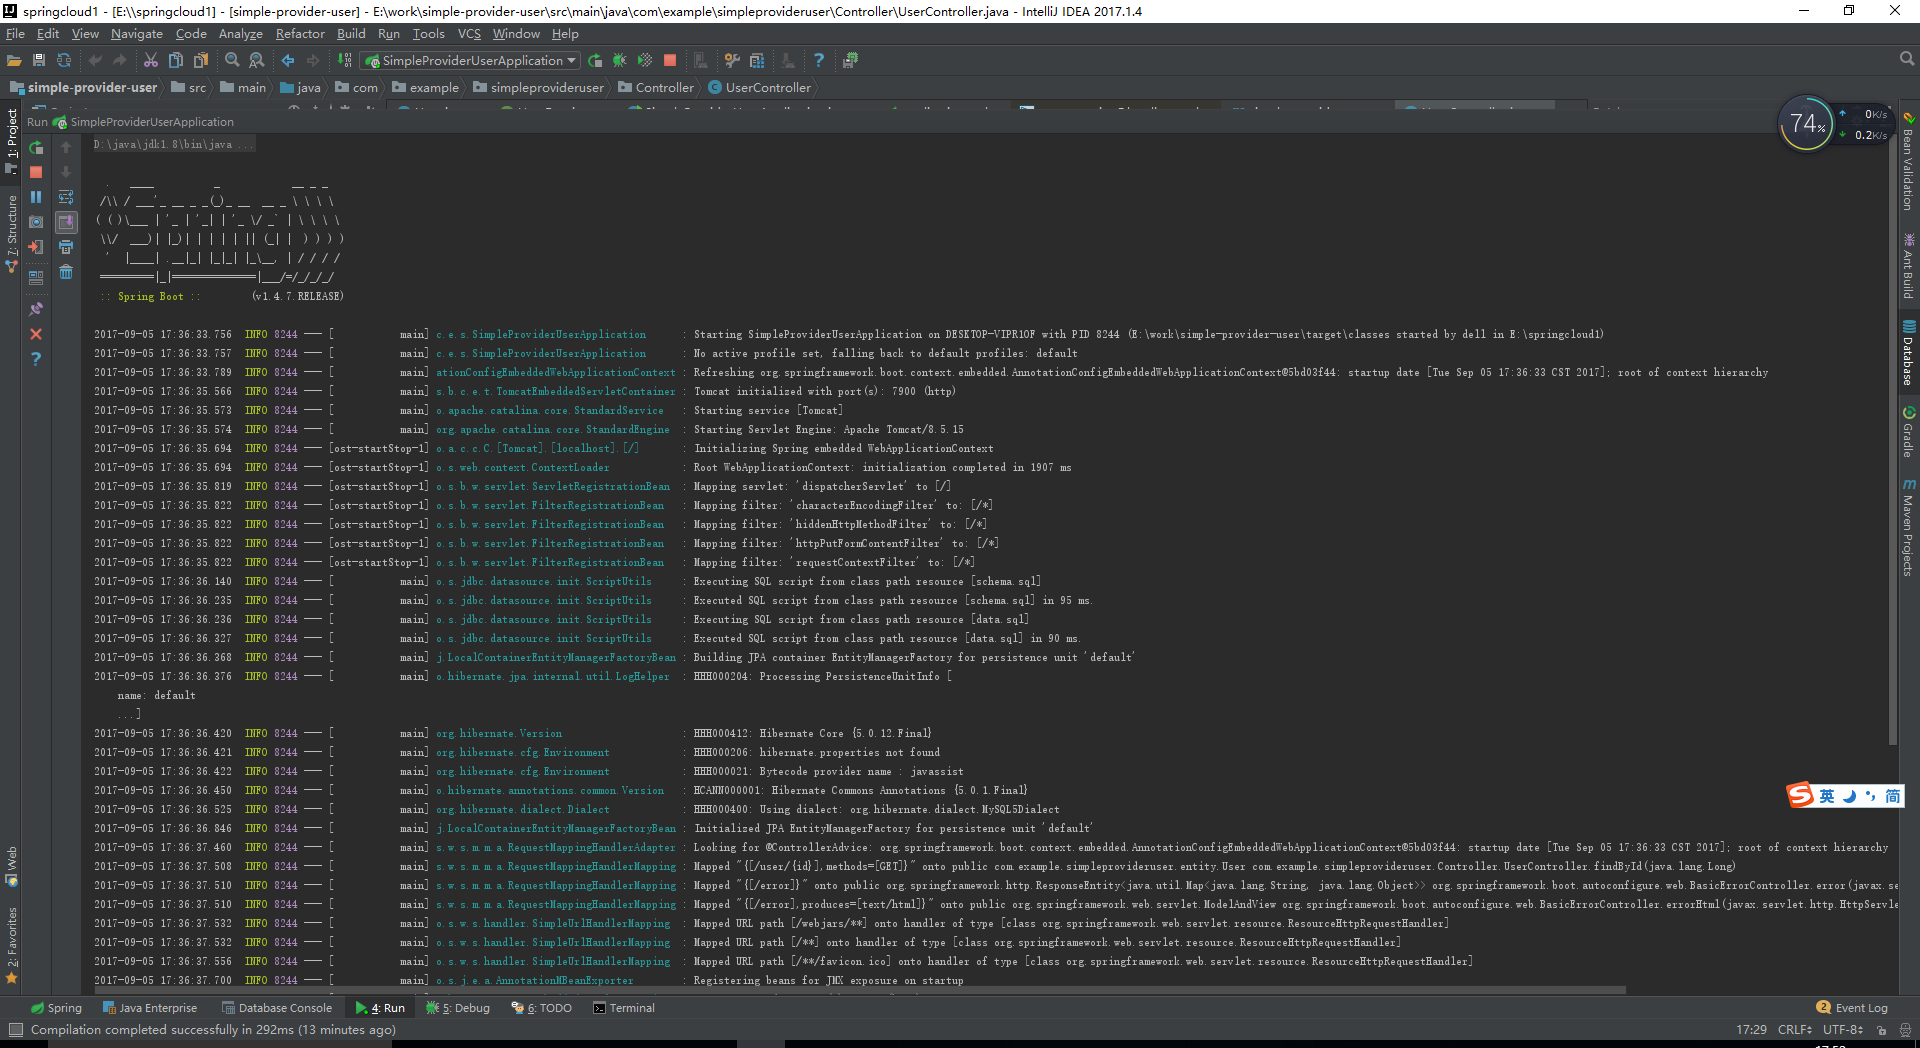Click the console horizontal scrollbar
The height and width of the screenshot is (1048, 1920).
click(860, 990)
